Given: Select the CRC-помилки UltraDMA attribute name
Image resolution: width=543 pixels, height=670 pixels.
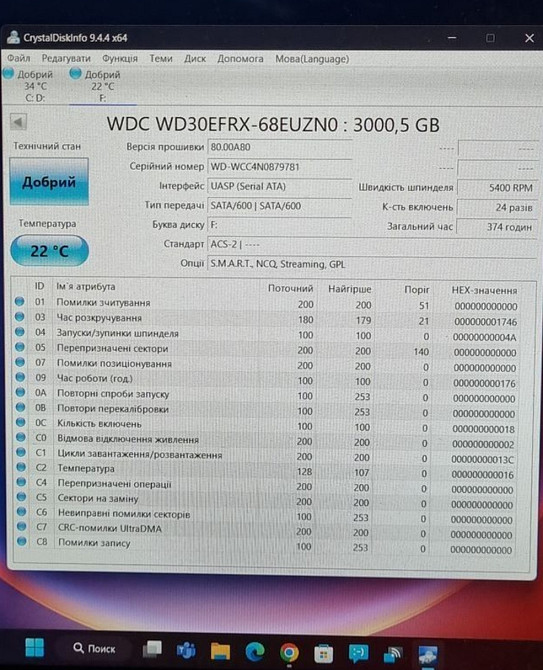Looking at the screenshot, I should tap(110, 529).
